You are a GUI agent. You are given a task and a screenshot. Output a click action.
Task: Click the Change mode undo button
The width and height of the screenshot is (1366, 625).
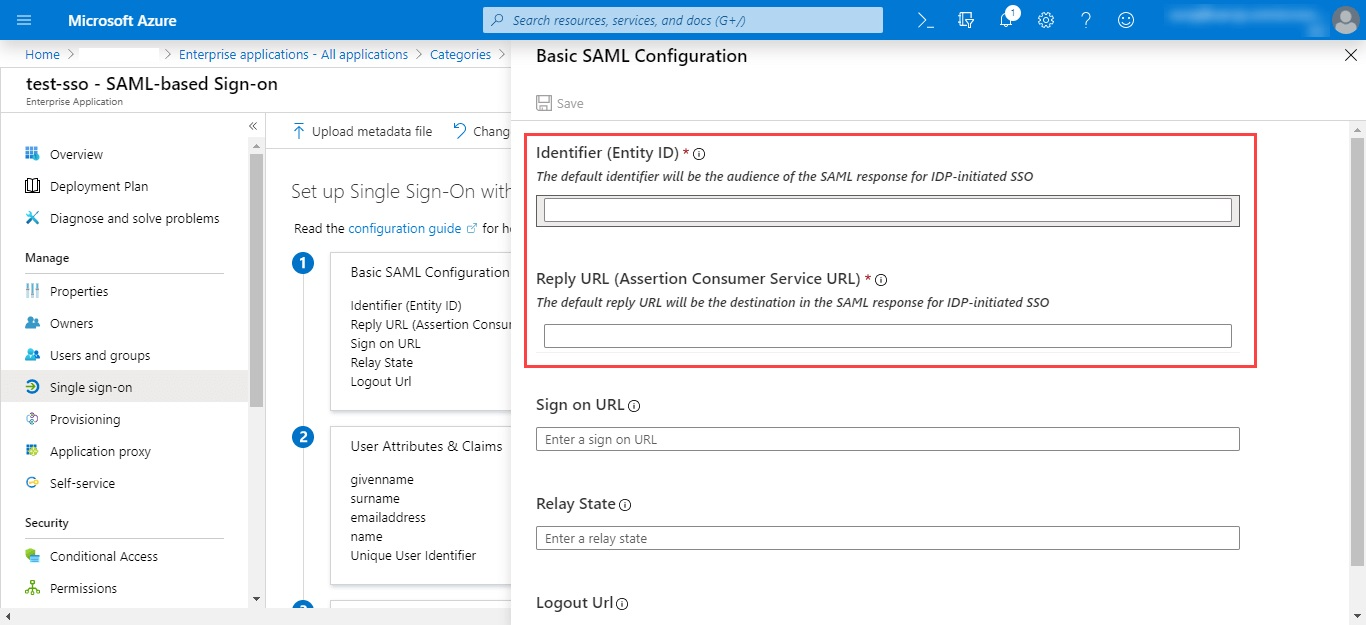point(481,131)
